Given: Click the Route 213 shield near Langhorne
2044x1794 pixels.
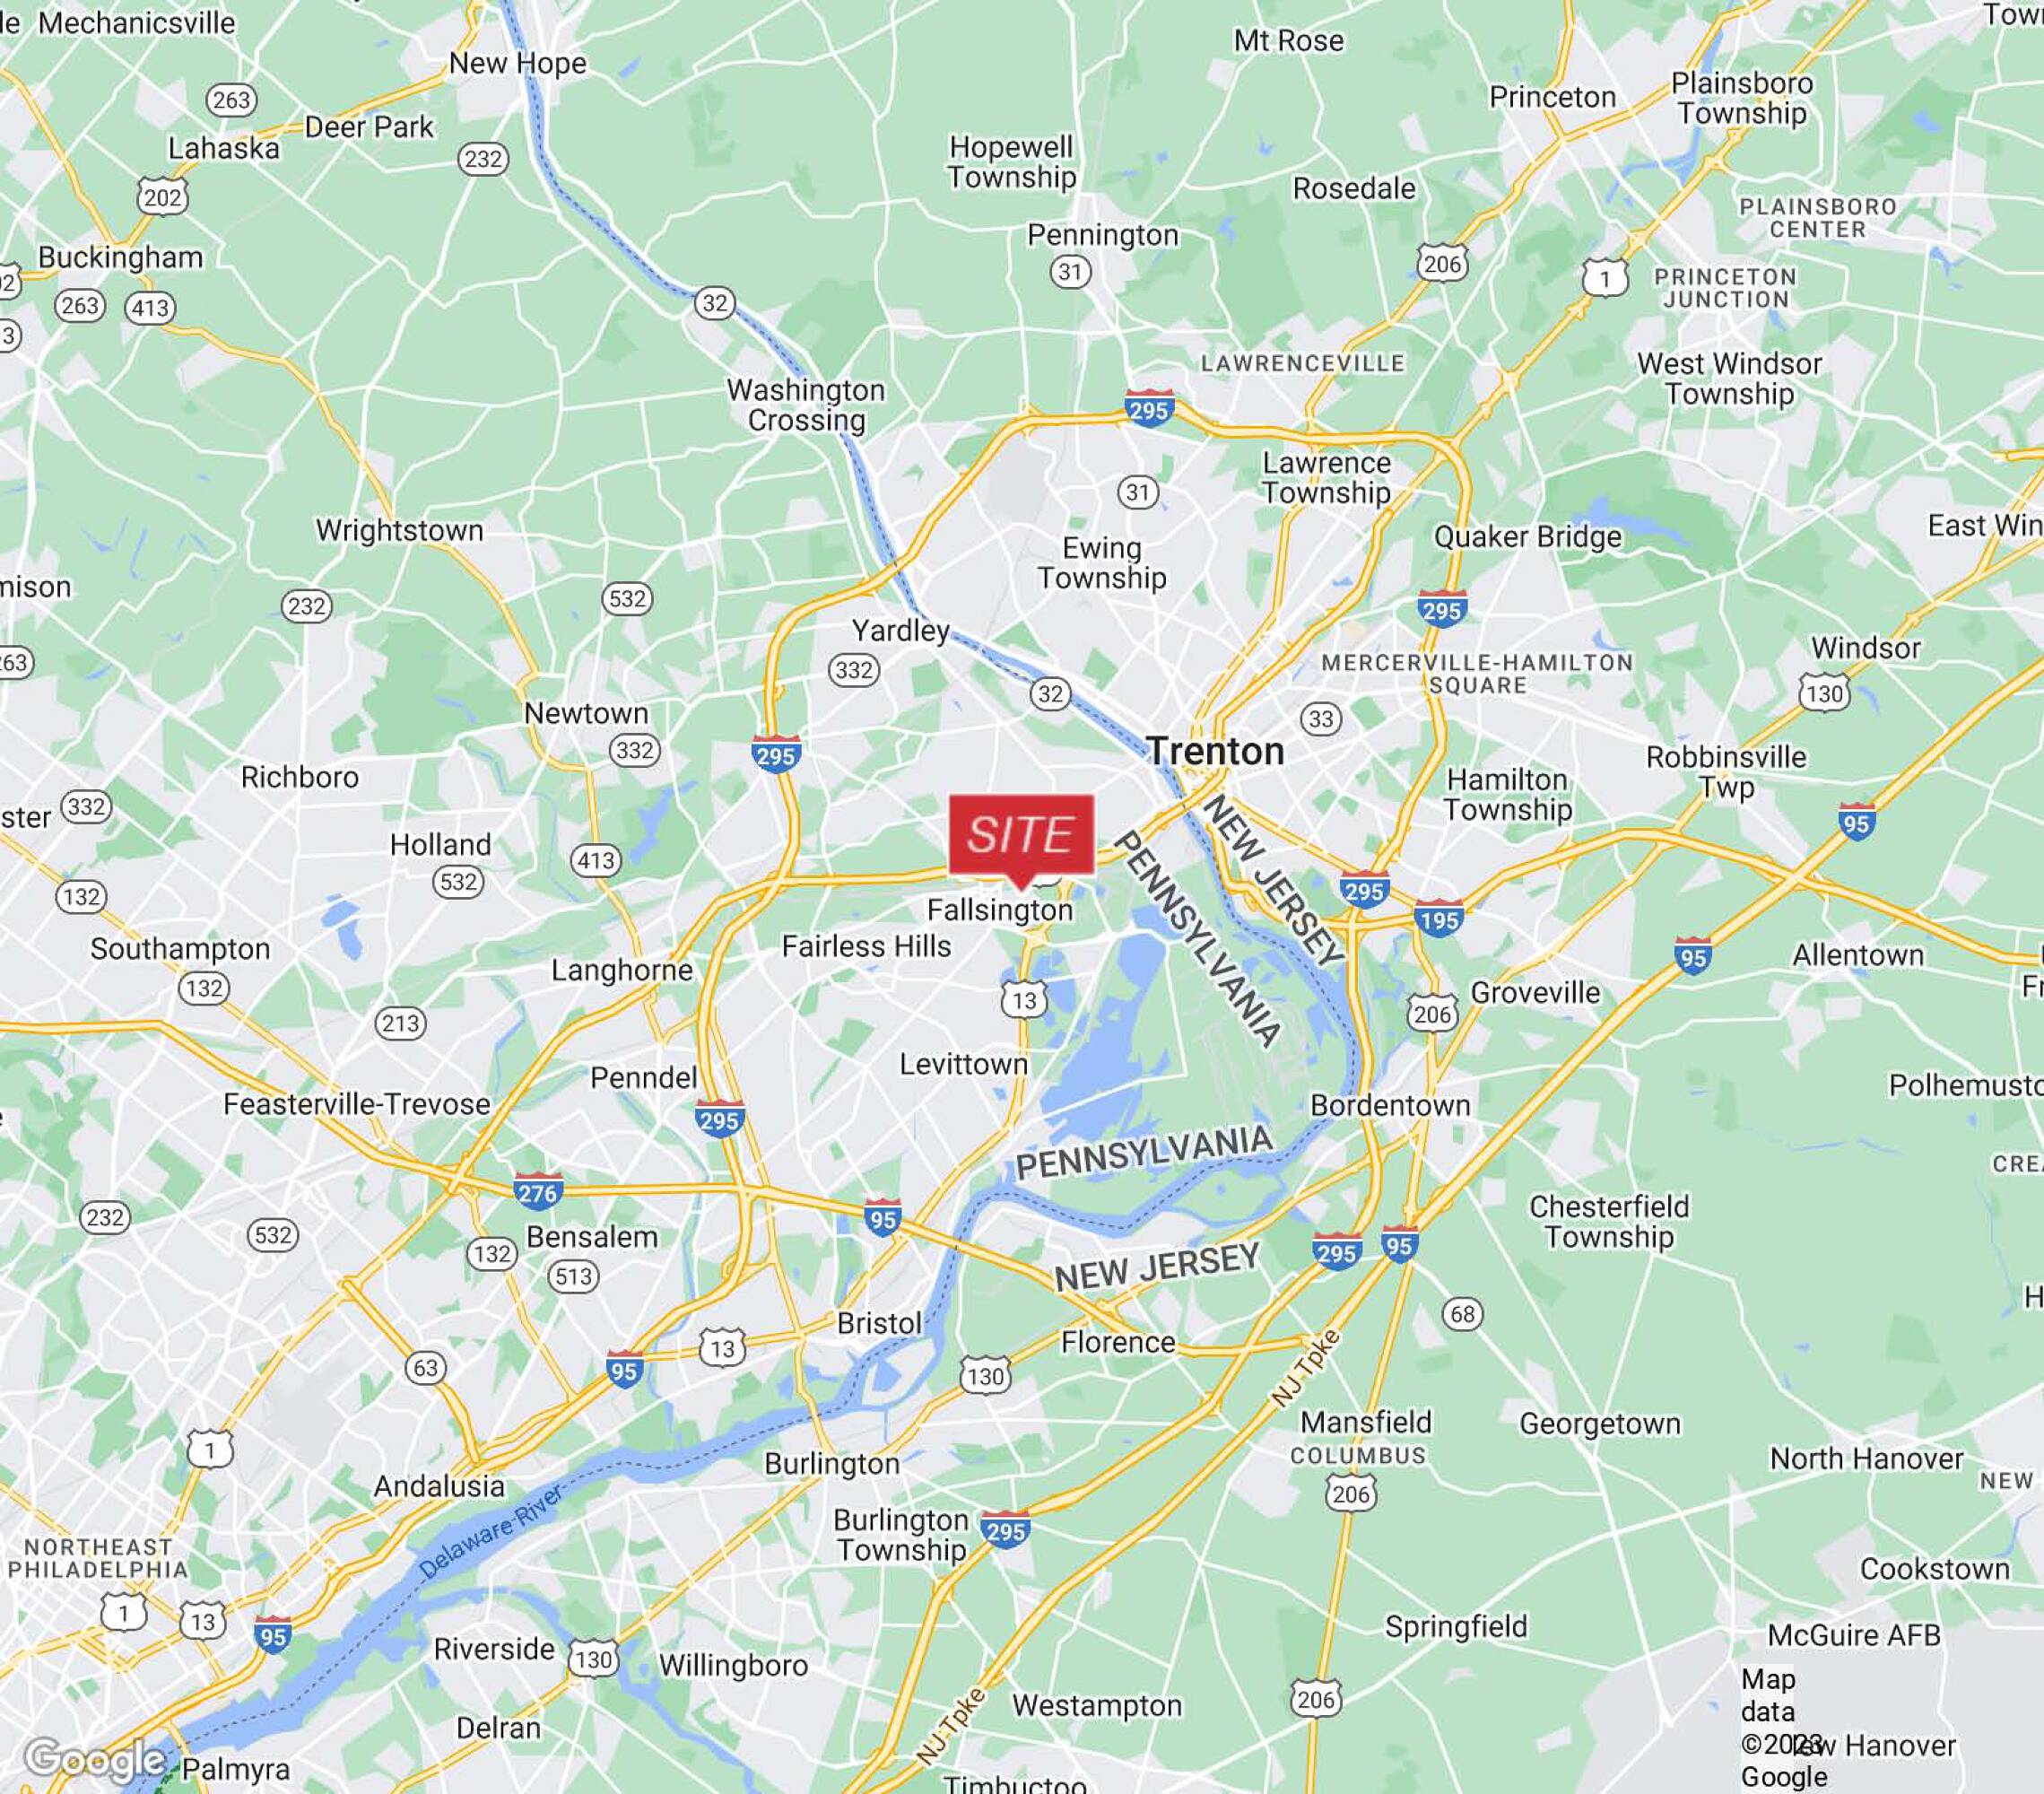Looking at the screenshot, I should (x=401, y=1023).
